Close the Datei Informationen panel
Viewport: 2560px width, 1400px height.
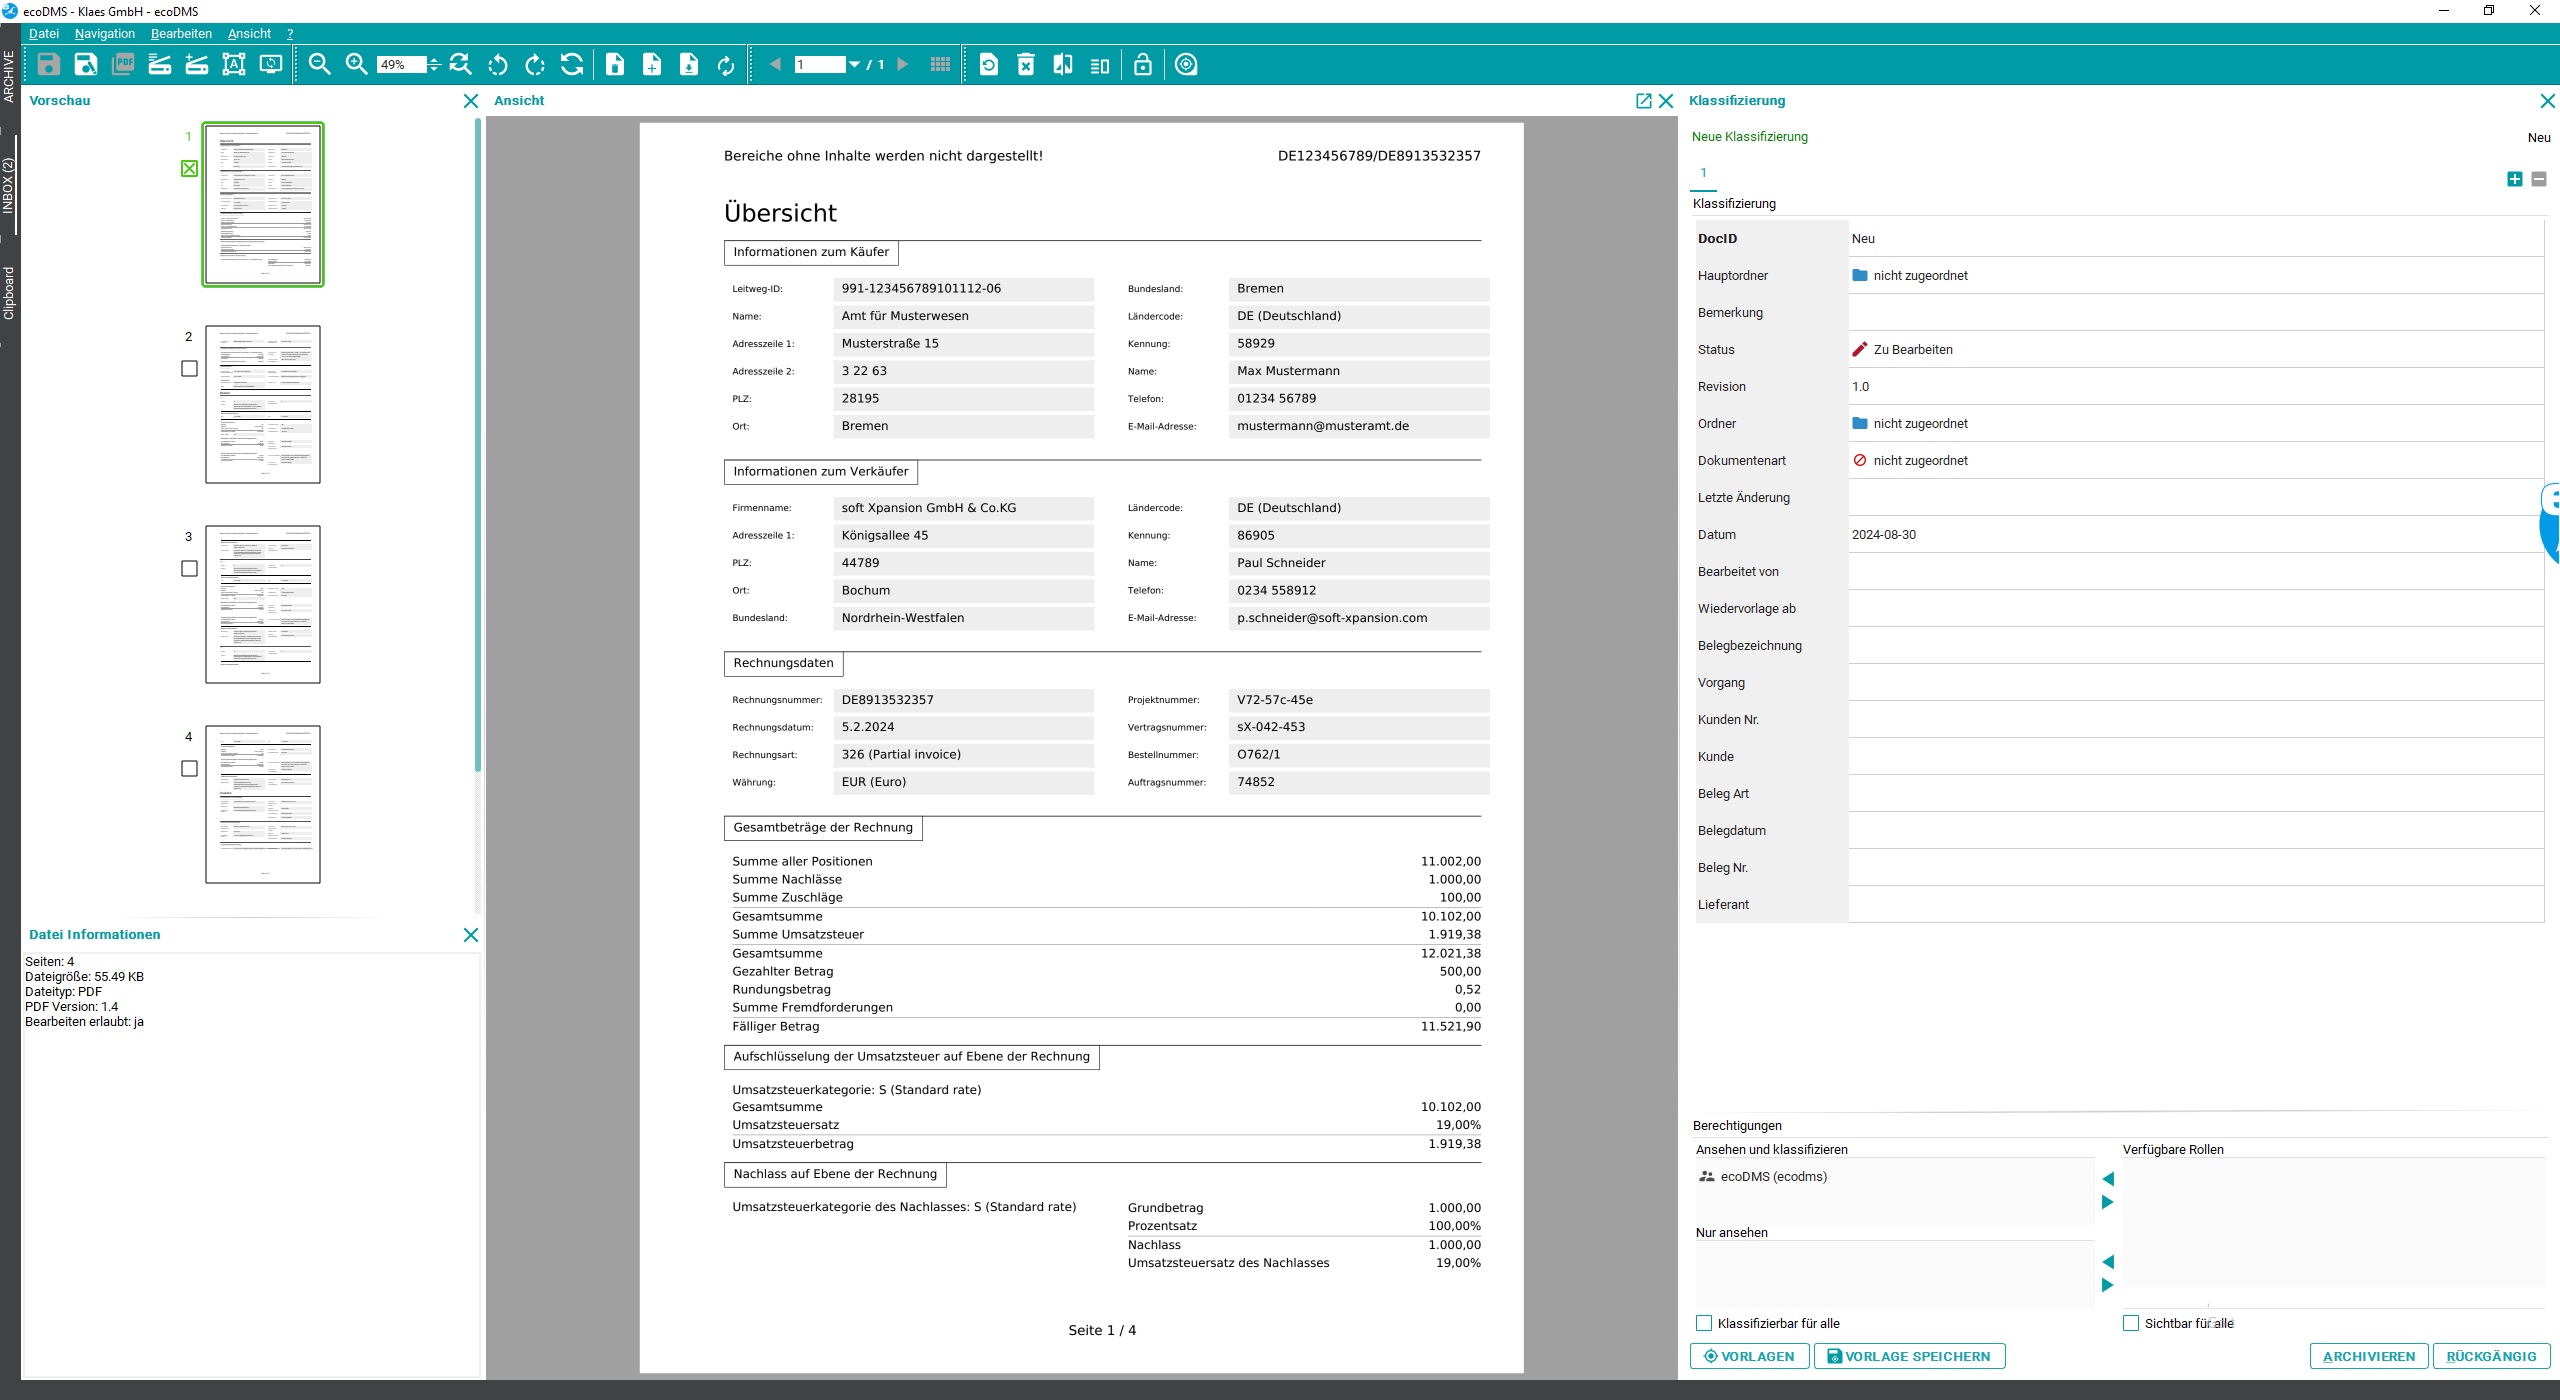(471, 935)
